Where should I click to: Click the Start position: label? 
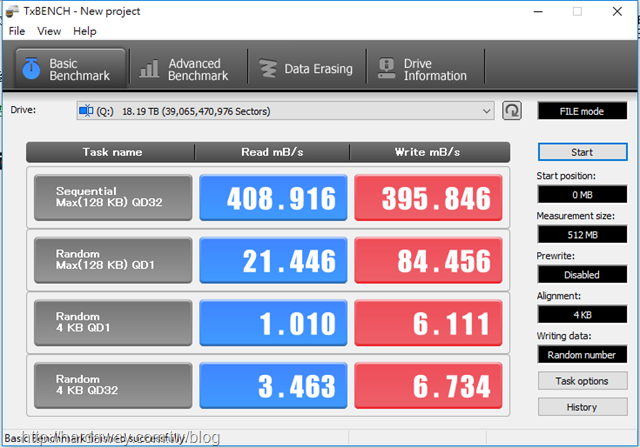[566, 176]
